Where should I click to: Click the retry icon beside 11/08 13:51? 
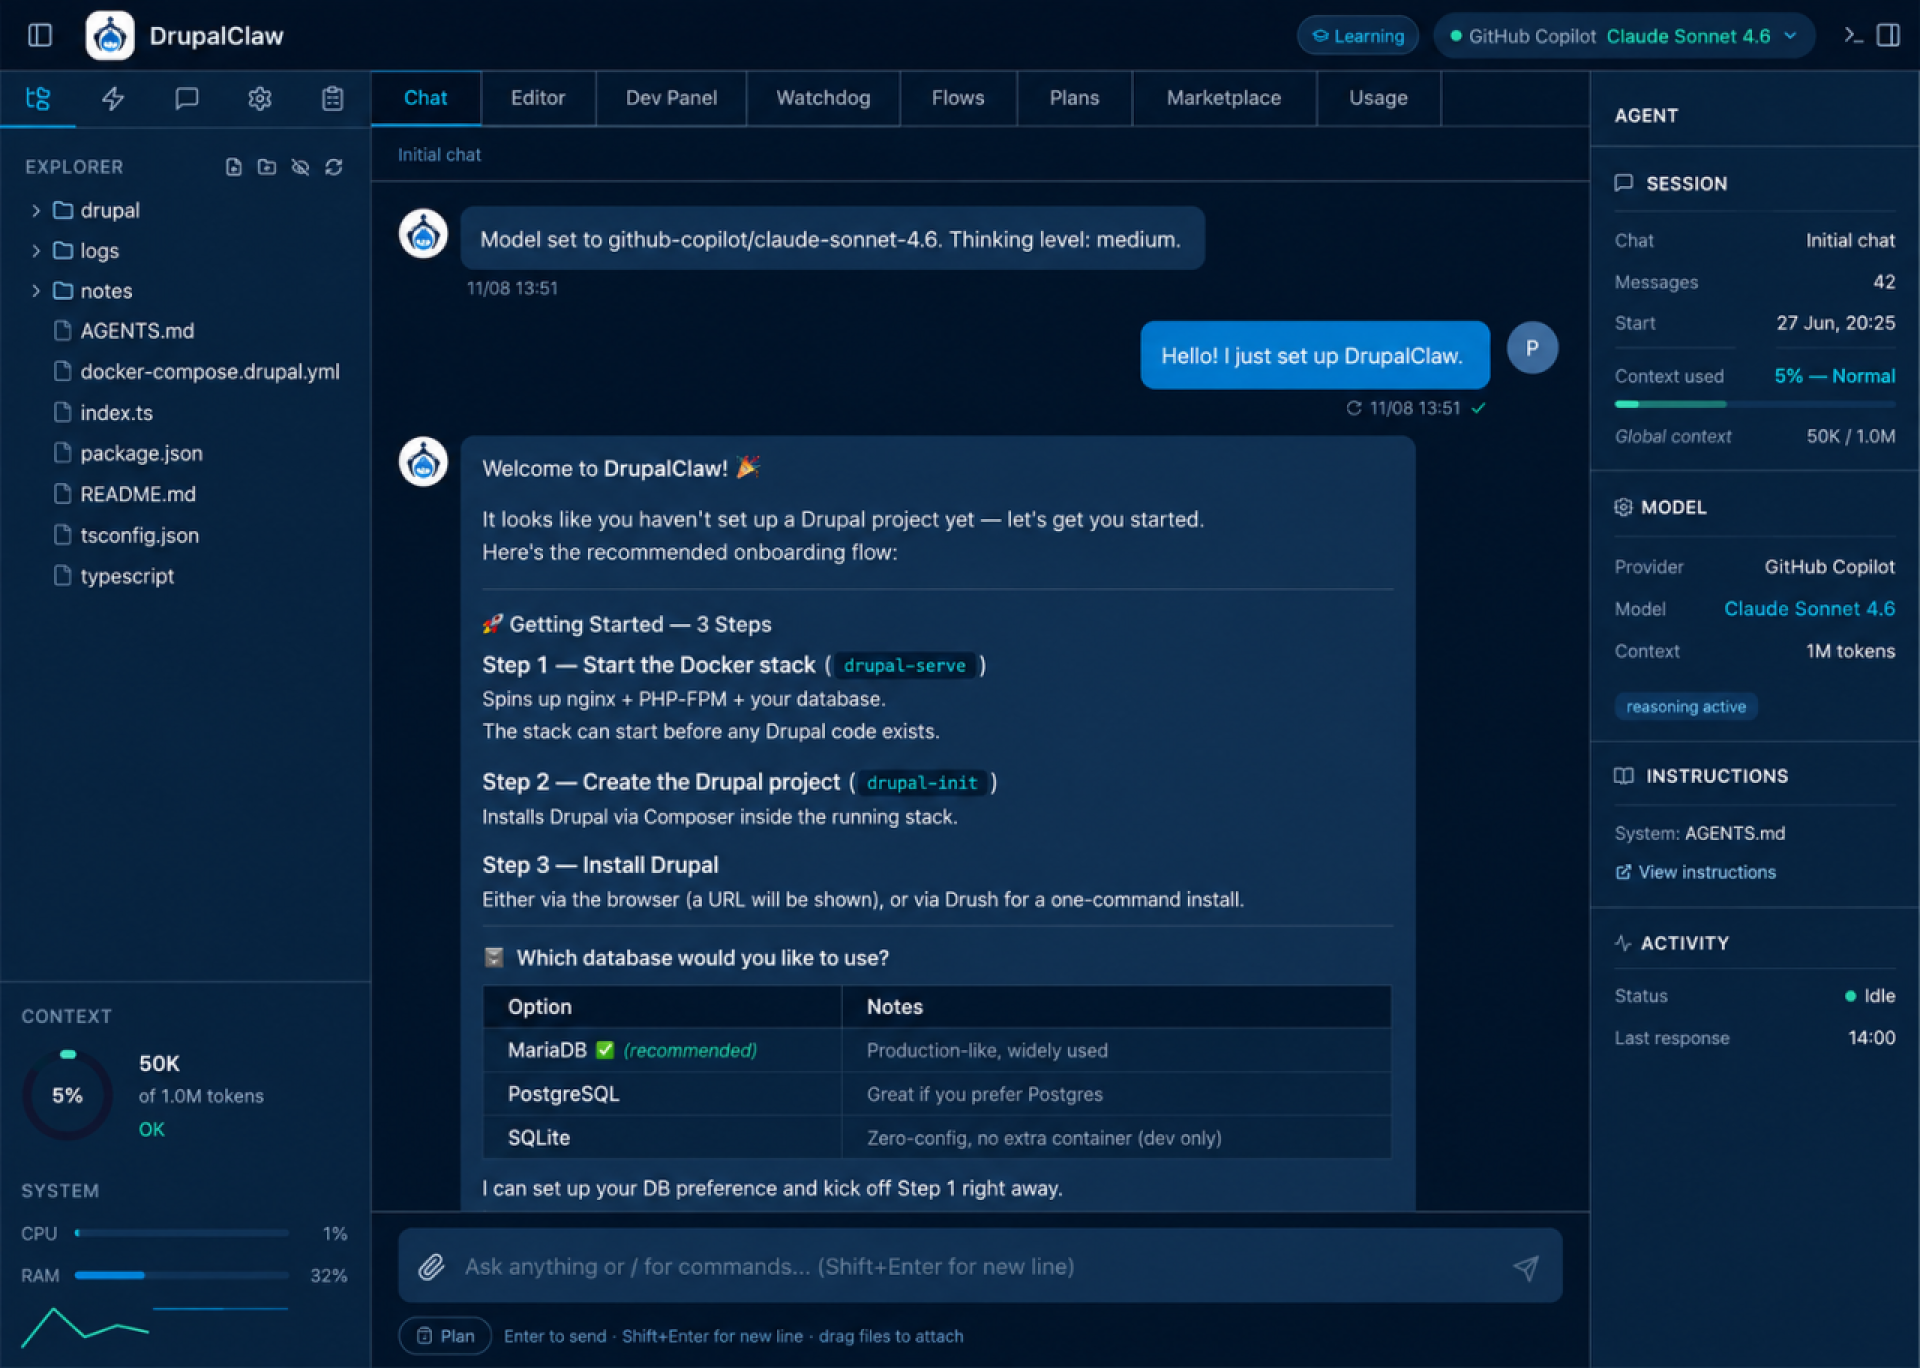(1354, 408)
